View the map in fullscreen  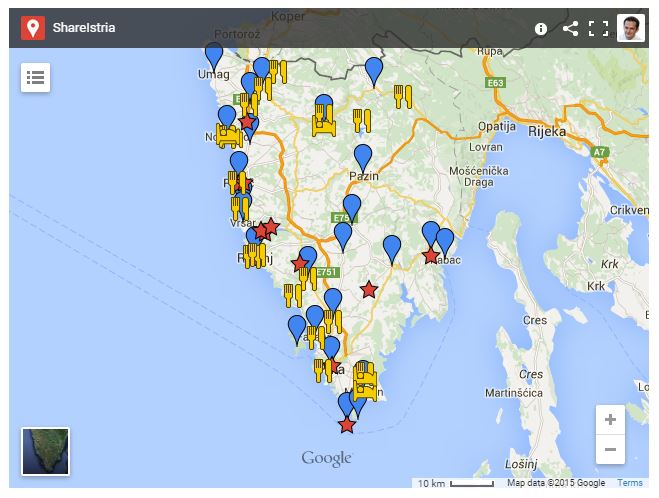coord(598,29)
